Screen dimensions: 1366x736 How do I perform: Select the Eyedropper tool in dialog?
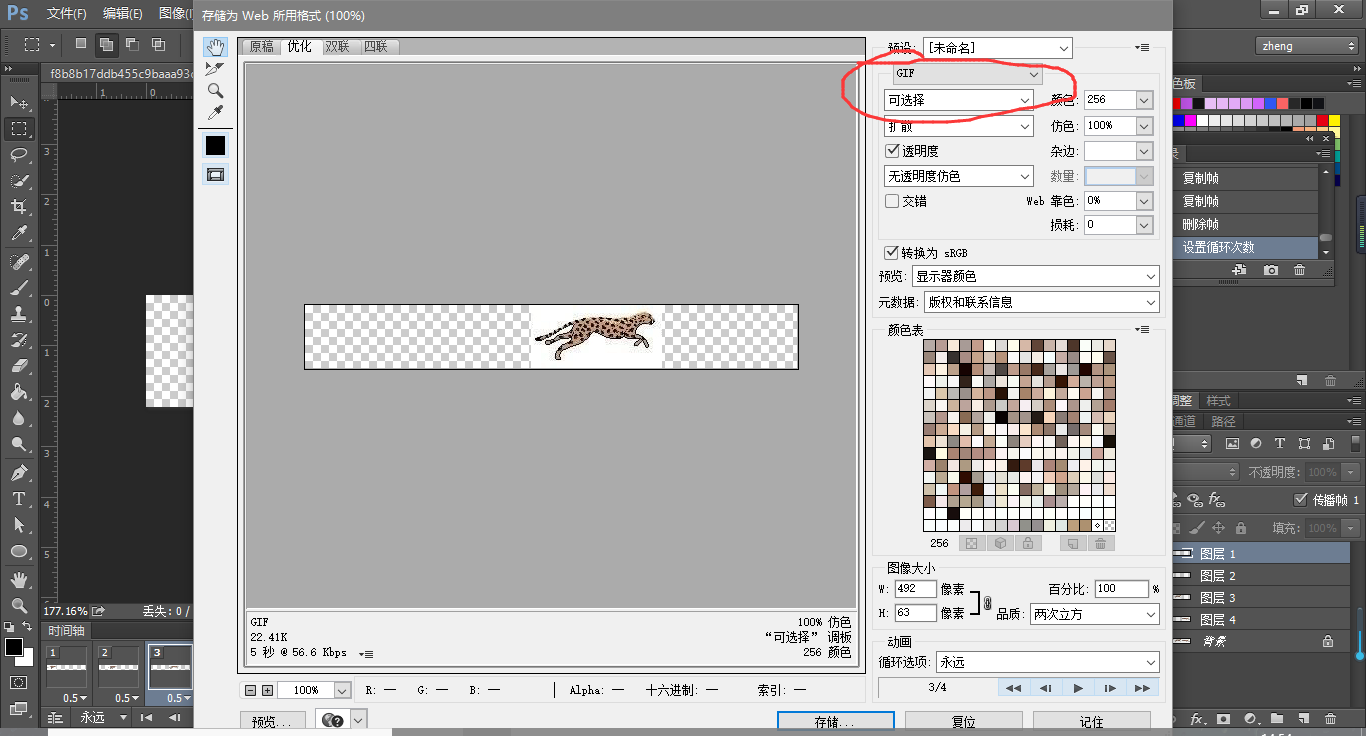[215, 113]
